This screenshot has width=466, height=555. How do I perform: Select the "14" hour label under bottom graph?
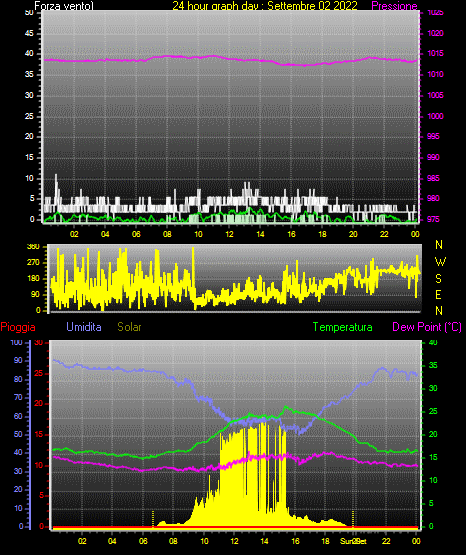(x=264, y=541)
